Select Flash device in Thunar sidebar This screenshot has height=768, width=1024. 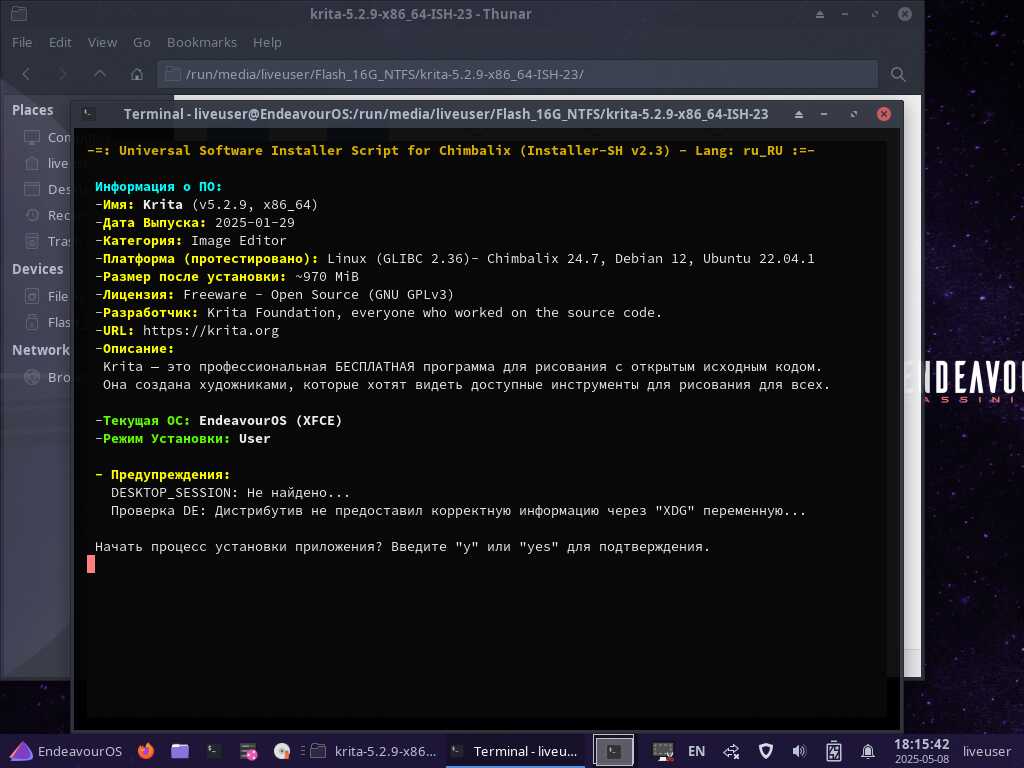[x=46, y=323]
